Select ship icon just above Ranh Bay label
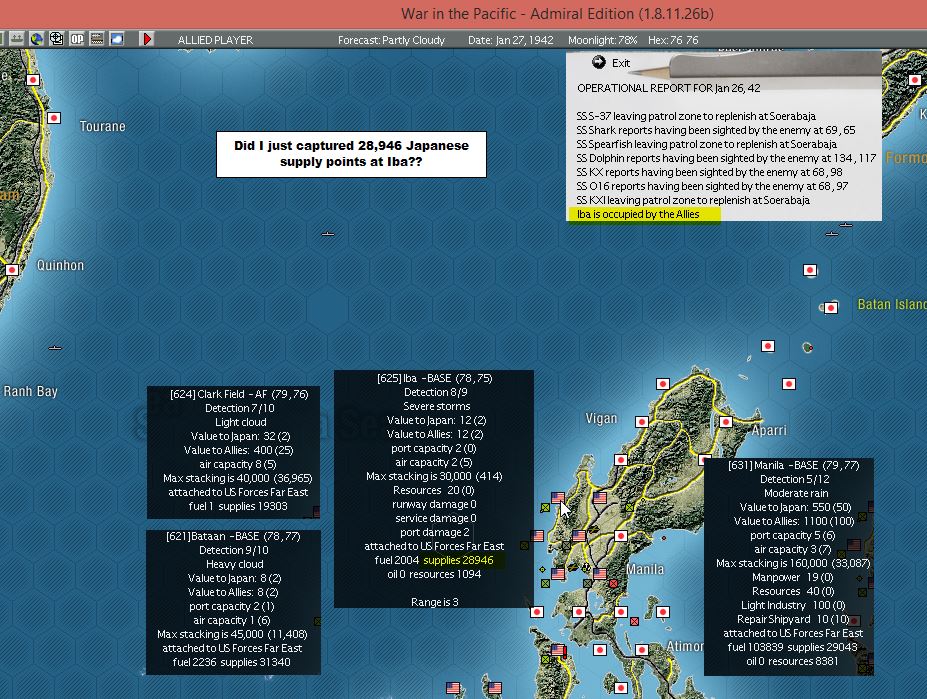This screenshot has width=927, height=699. (55, 348)
